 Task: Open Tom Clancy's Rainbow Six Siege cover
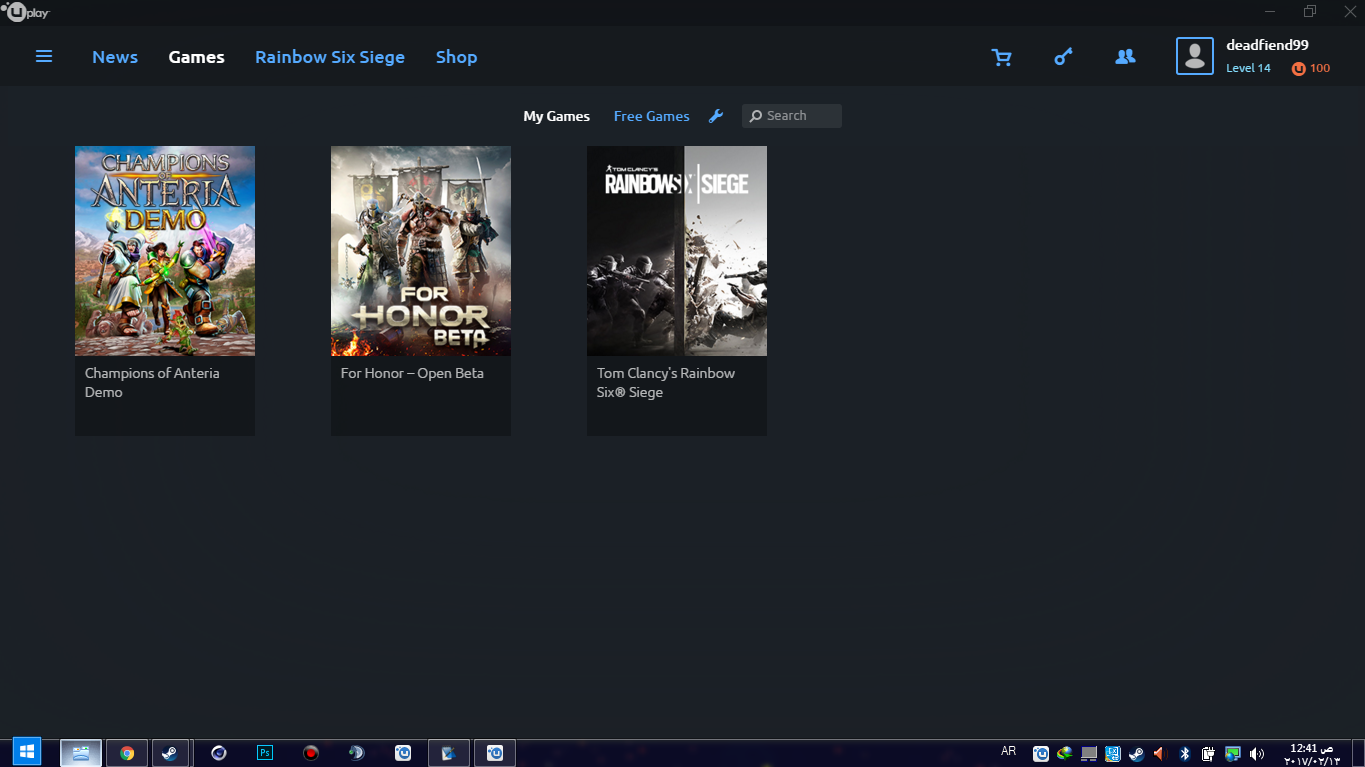[677, 251]
